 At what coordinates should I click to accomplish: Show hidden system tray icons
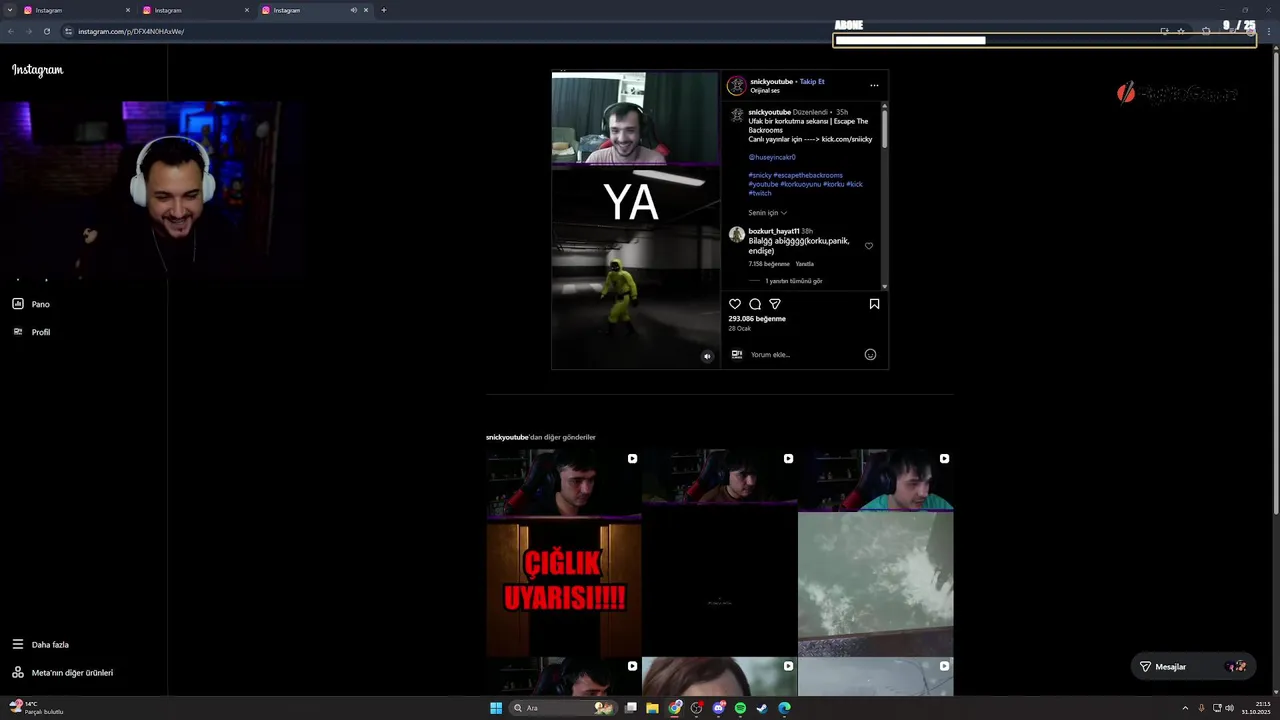pos(1185,708)
